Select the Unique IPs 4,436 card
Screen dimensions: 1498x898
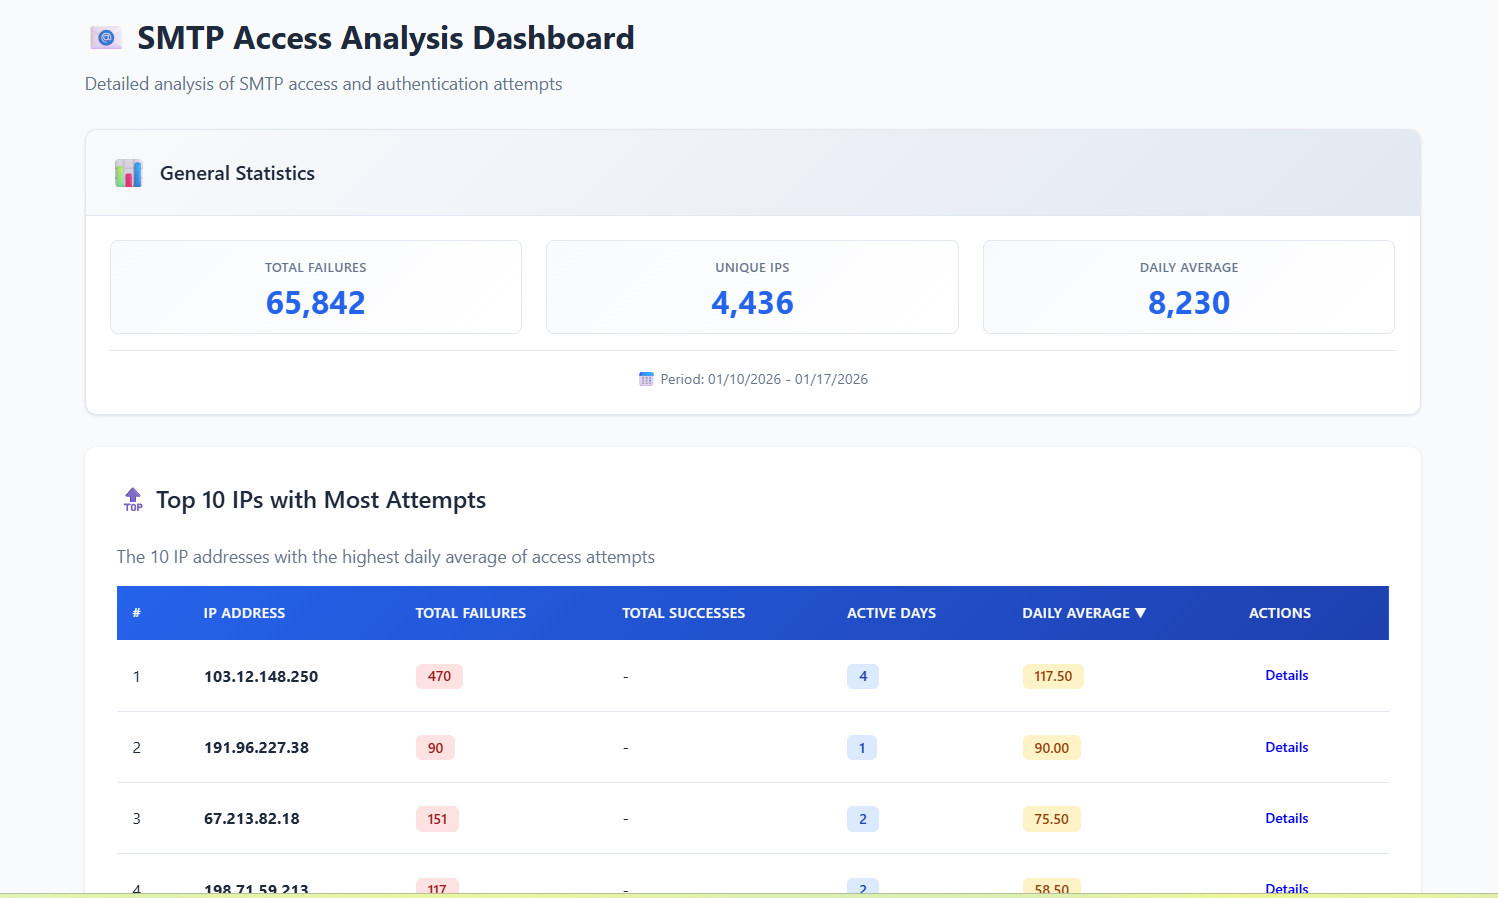point(752,287)
